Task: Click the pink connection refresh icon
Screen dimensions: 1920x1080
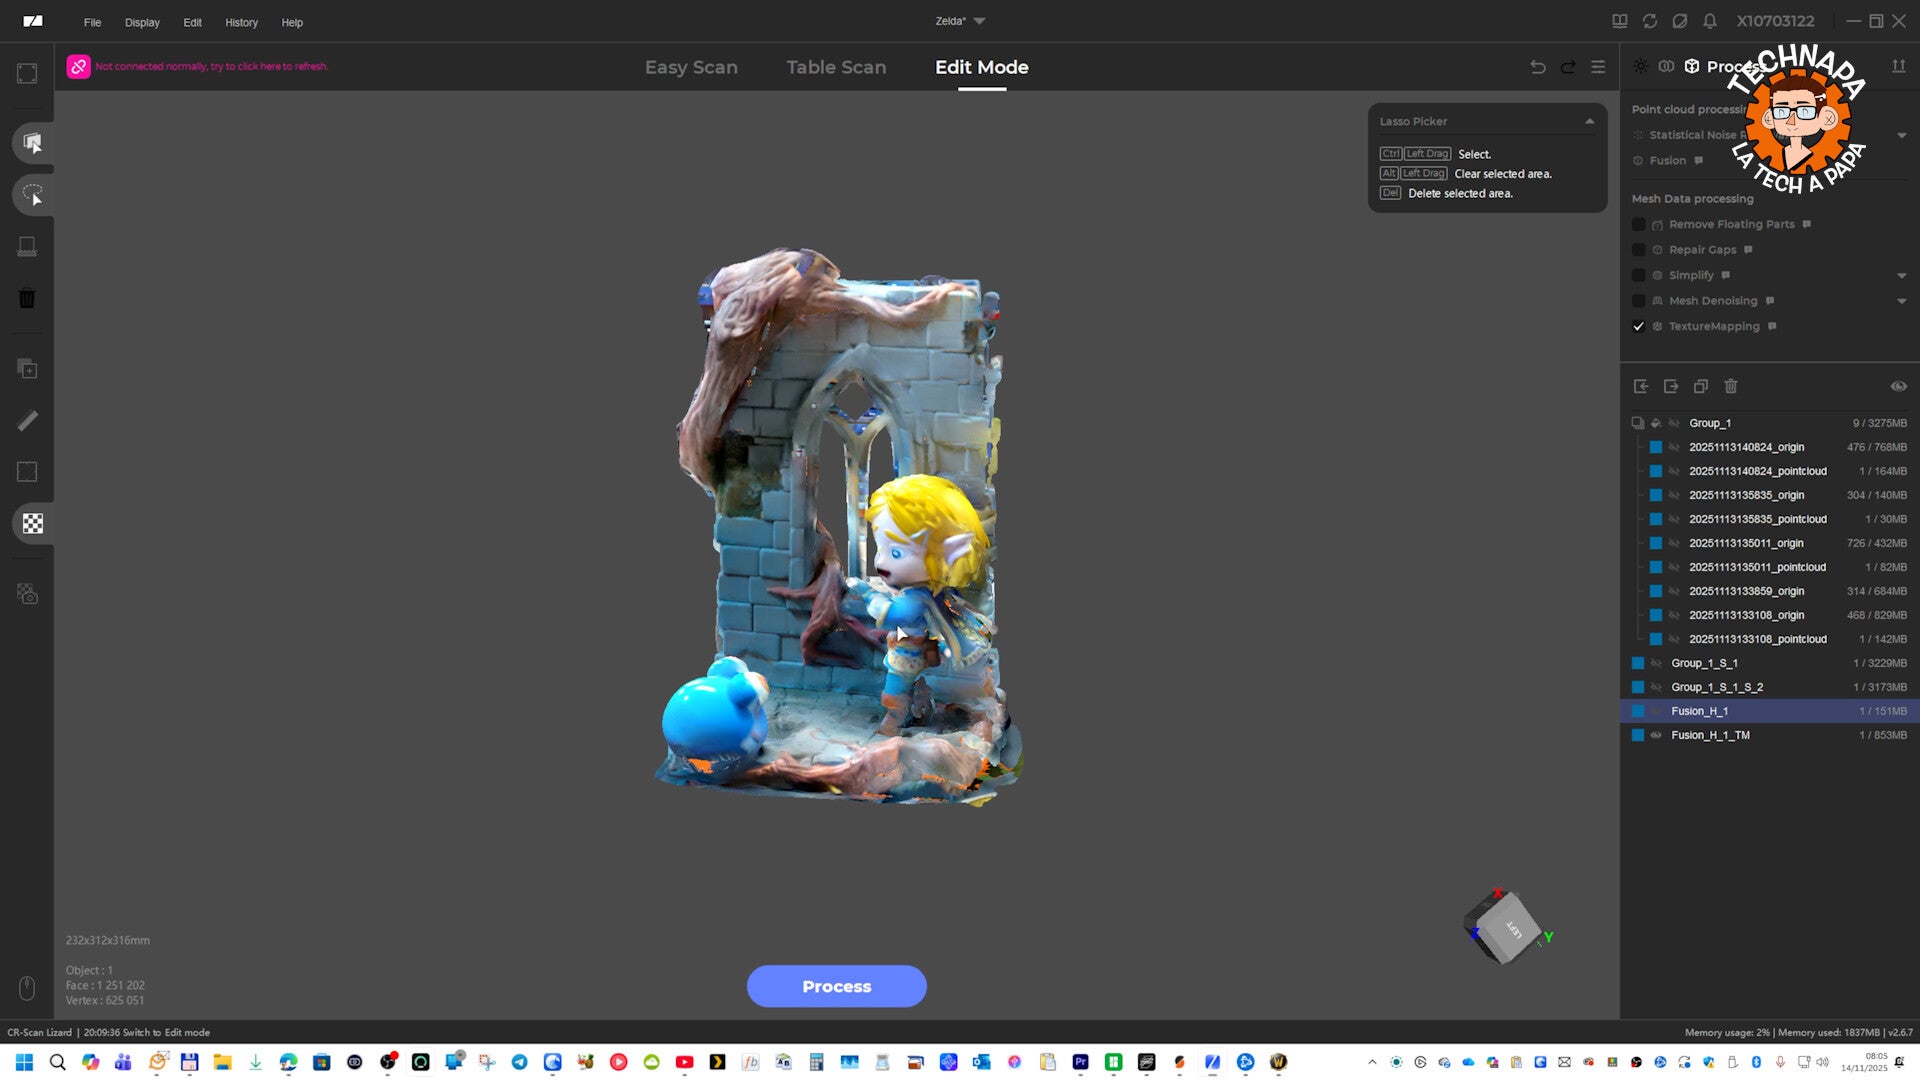Action: point(78,66)
